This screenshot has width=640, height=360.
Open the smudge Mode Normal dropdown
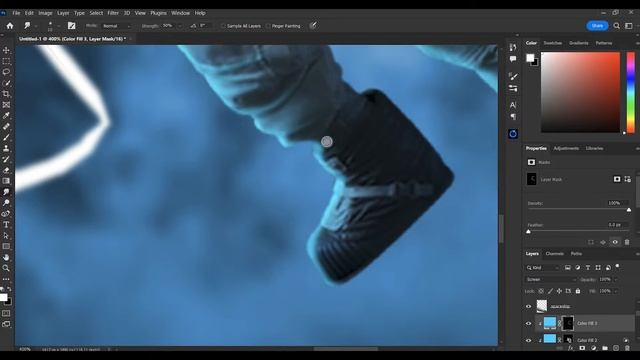117,26
